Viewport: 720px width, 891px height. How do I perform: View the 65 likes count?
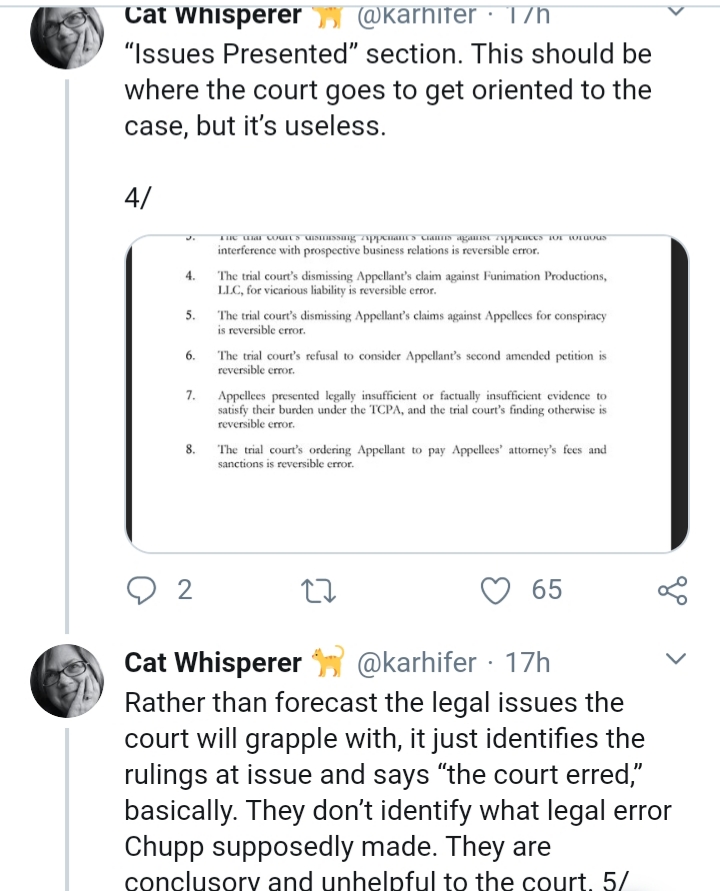(547, 590)
